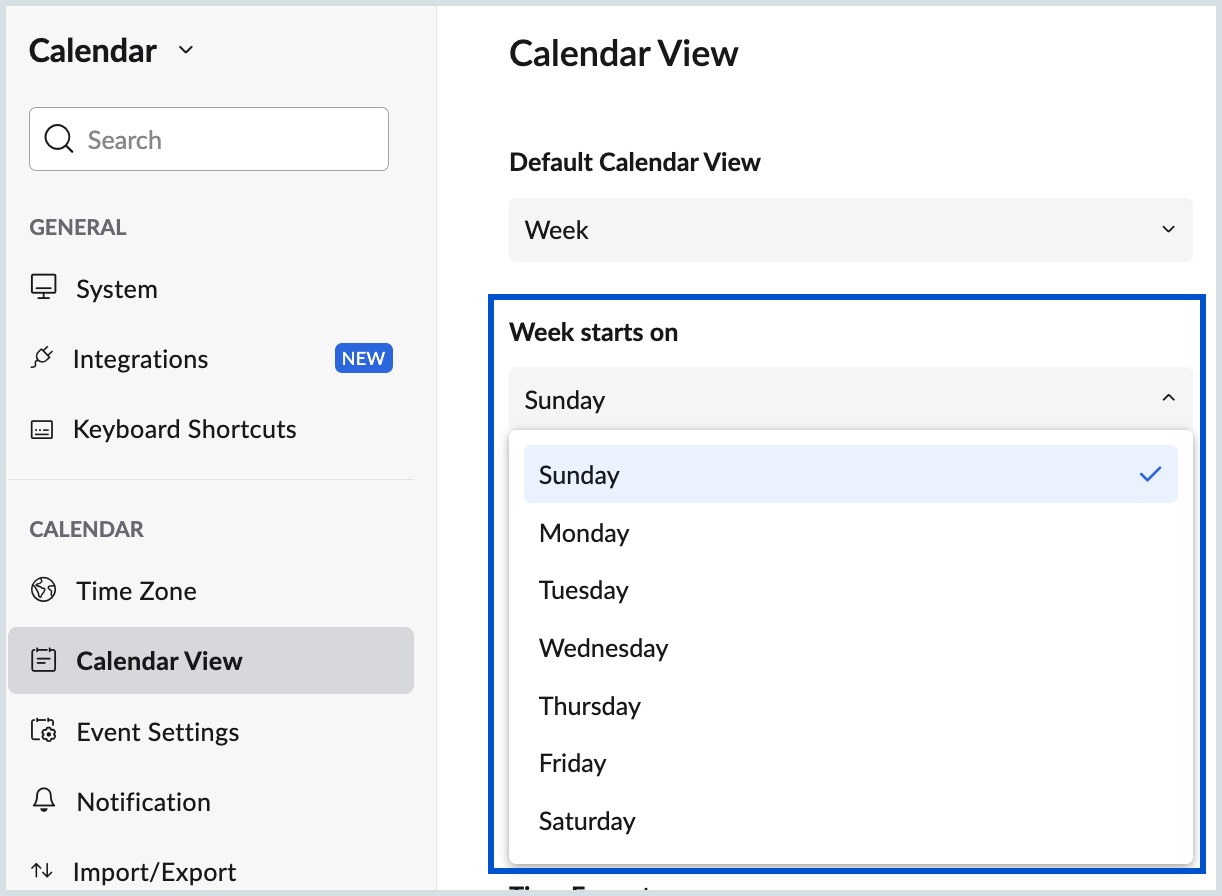Go to Event Settings section
Image resolution: width=1222 pixels, height=896 pixels.
pyautogui.click(x=158, y=732)
